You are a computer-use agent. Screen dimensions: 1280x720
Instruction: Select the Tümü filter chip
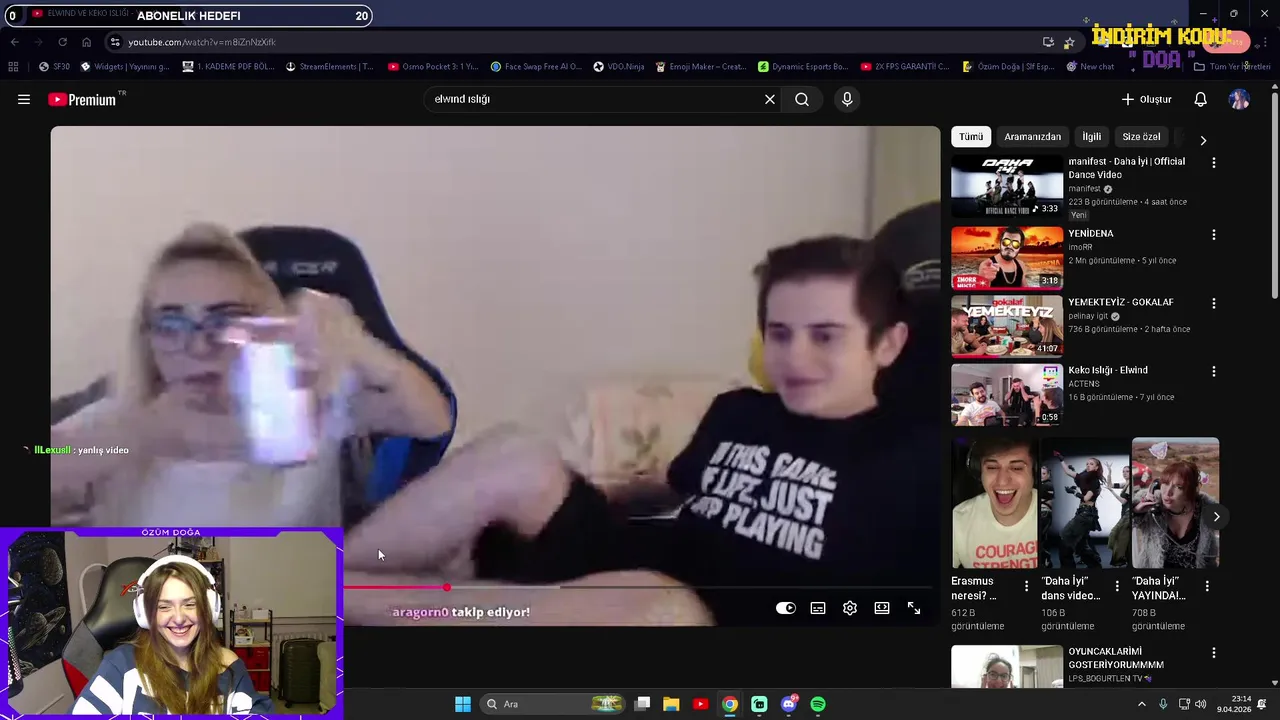coord(971,137)
